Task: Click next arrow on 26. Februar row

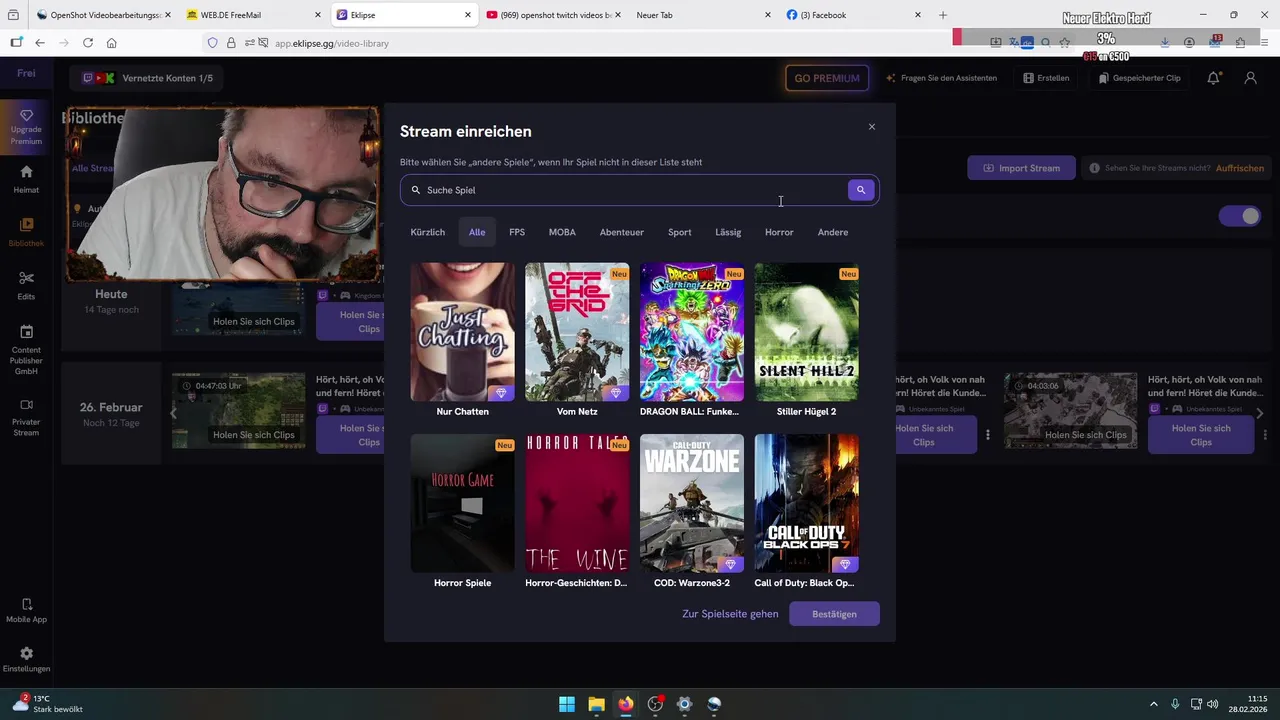Action: point(1259,413)
